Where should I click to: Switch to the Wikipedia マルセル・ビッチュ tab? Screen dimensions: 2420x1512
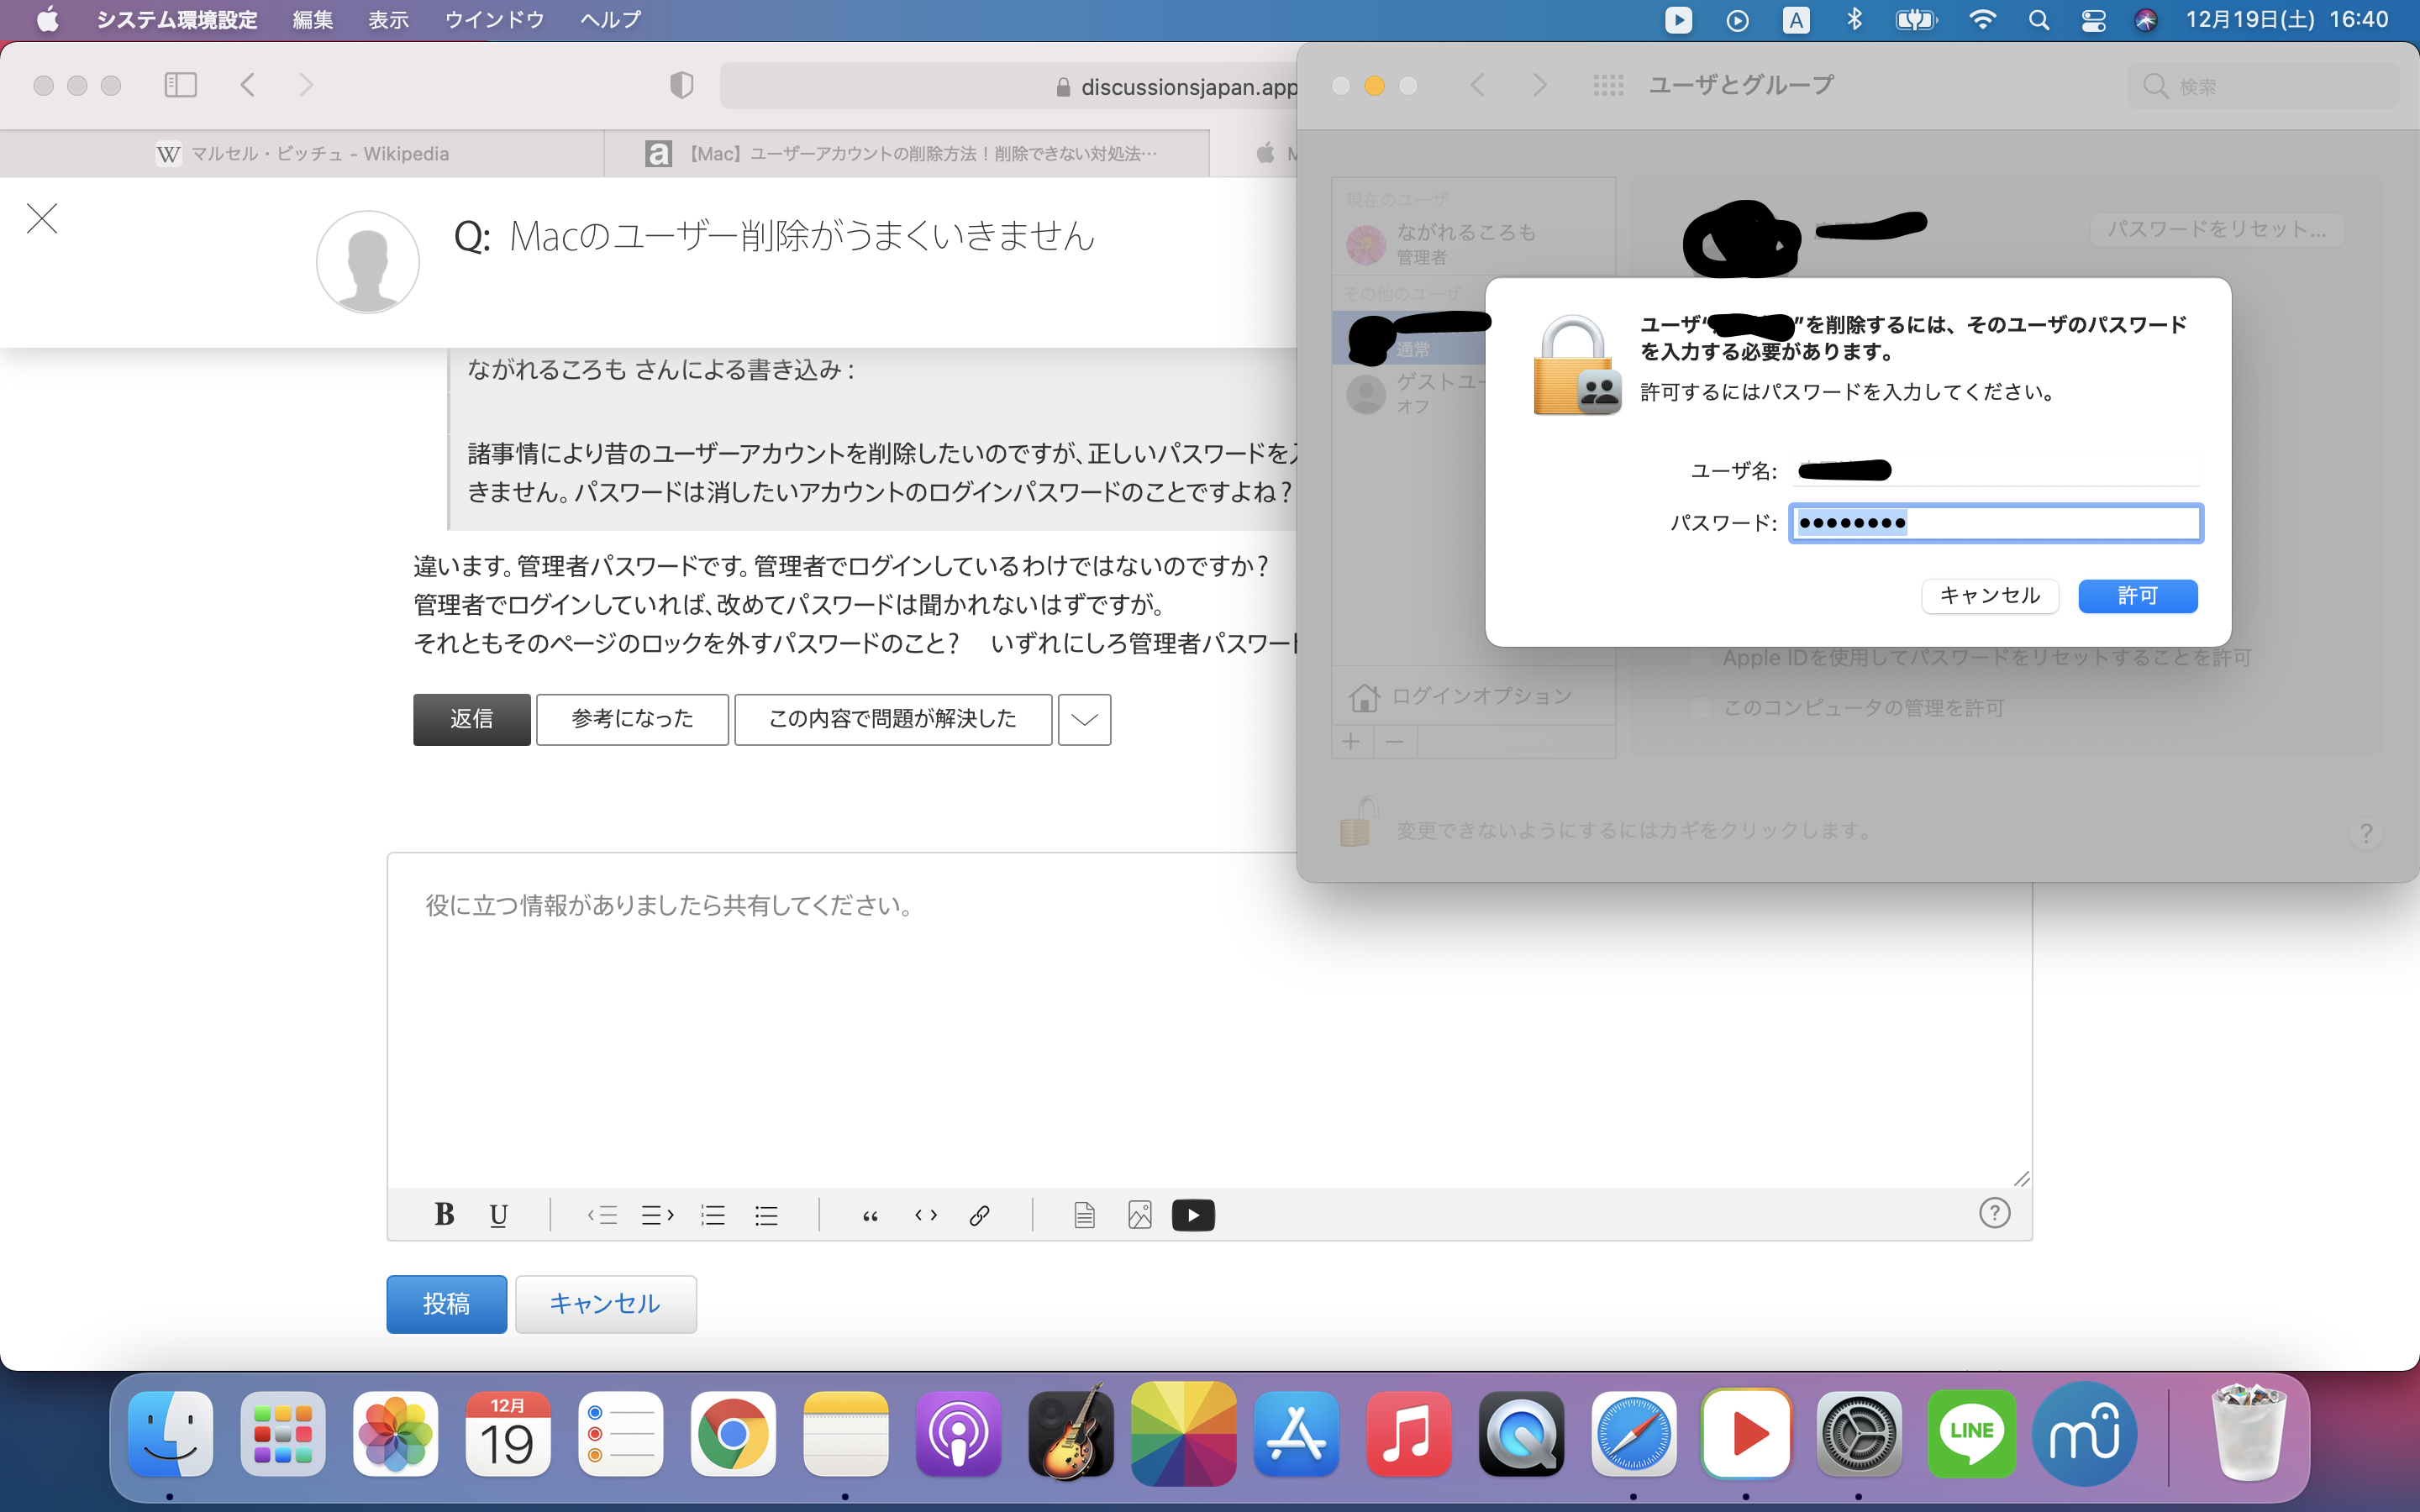point(303,153)
